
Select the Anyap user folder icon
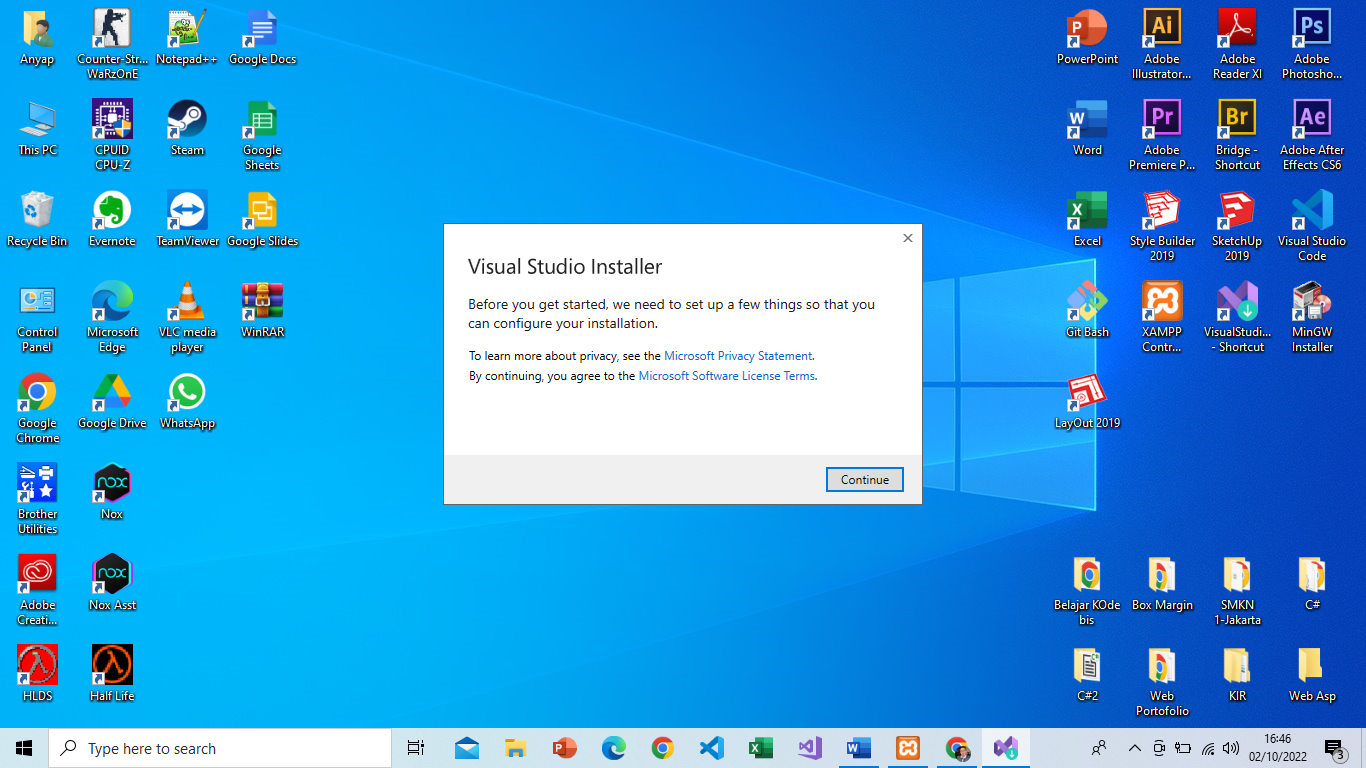37,38
